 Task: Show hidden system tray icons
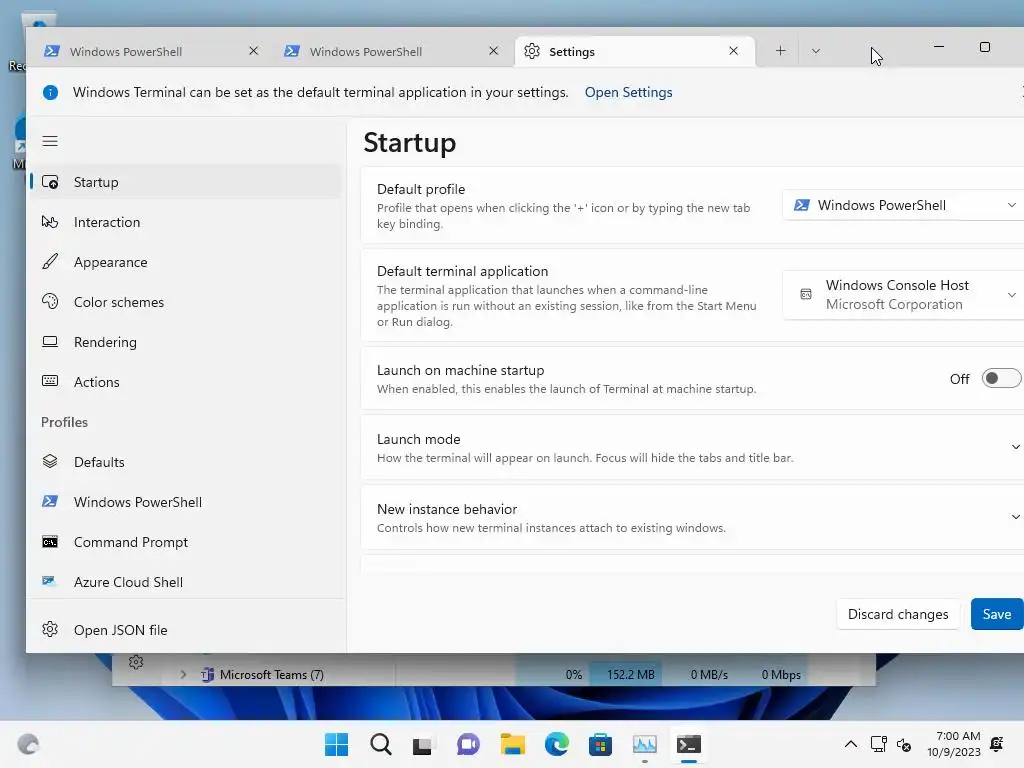[x=851, y=744]
